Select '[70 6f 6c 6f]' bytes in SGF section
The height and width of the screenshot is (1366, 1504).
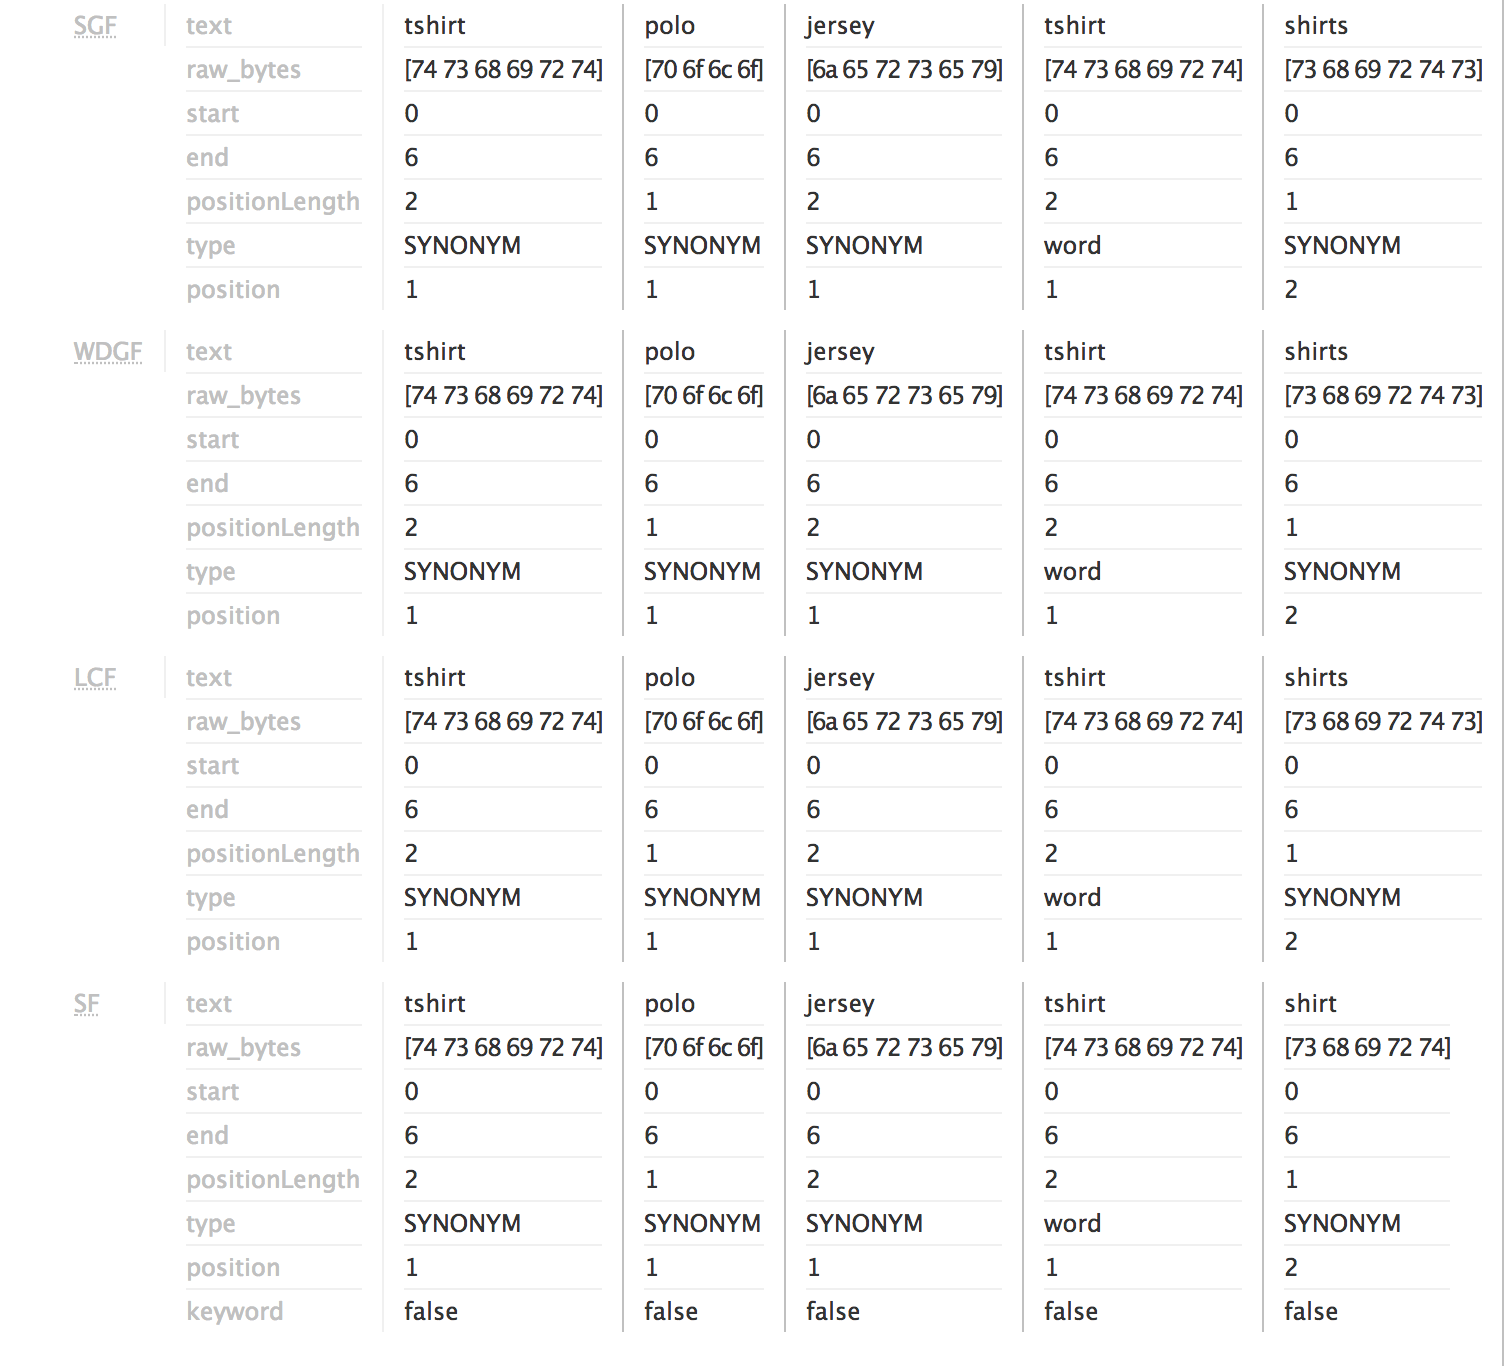click(703, 69)
